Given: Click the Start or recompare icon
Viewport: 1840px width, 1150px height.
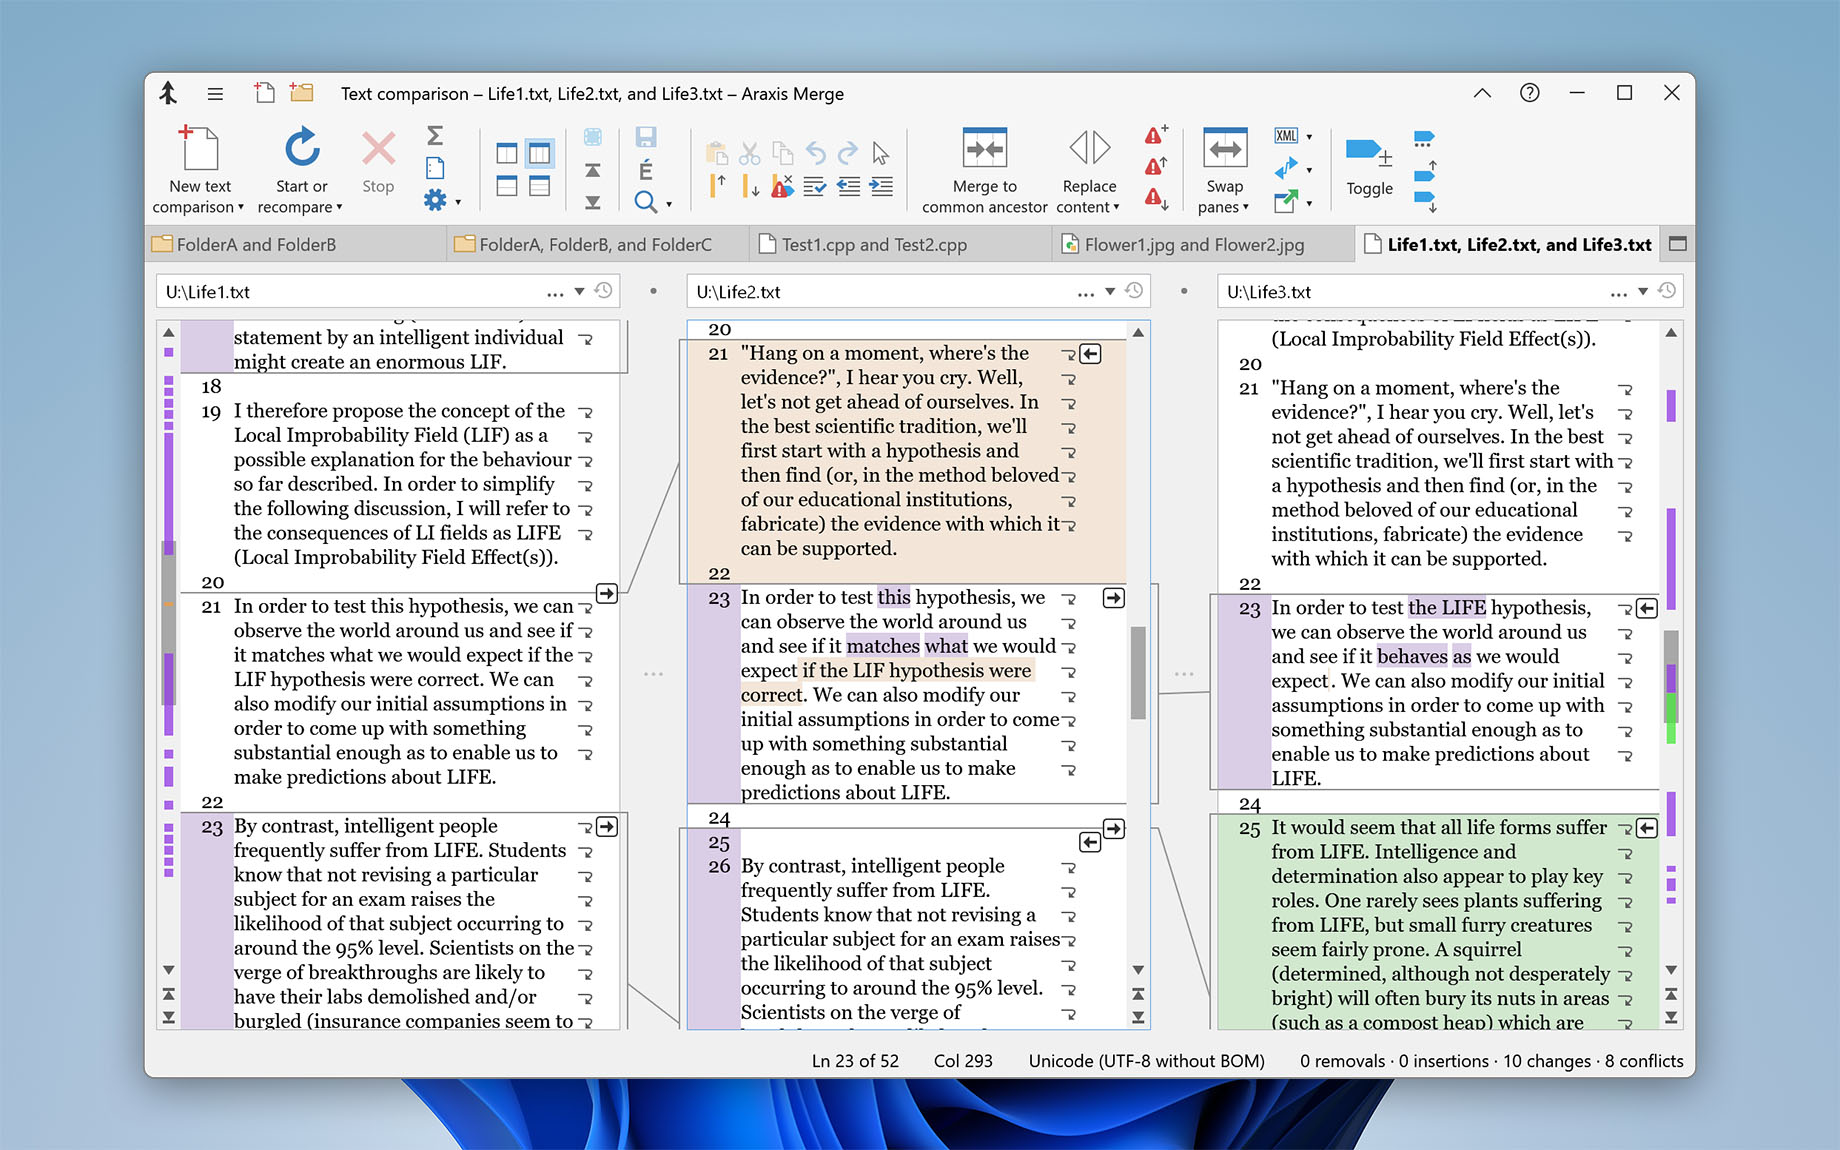Looking at the screenshot, I should tap(301, 148).
